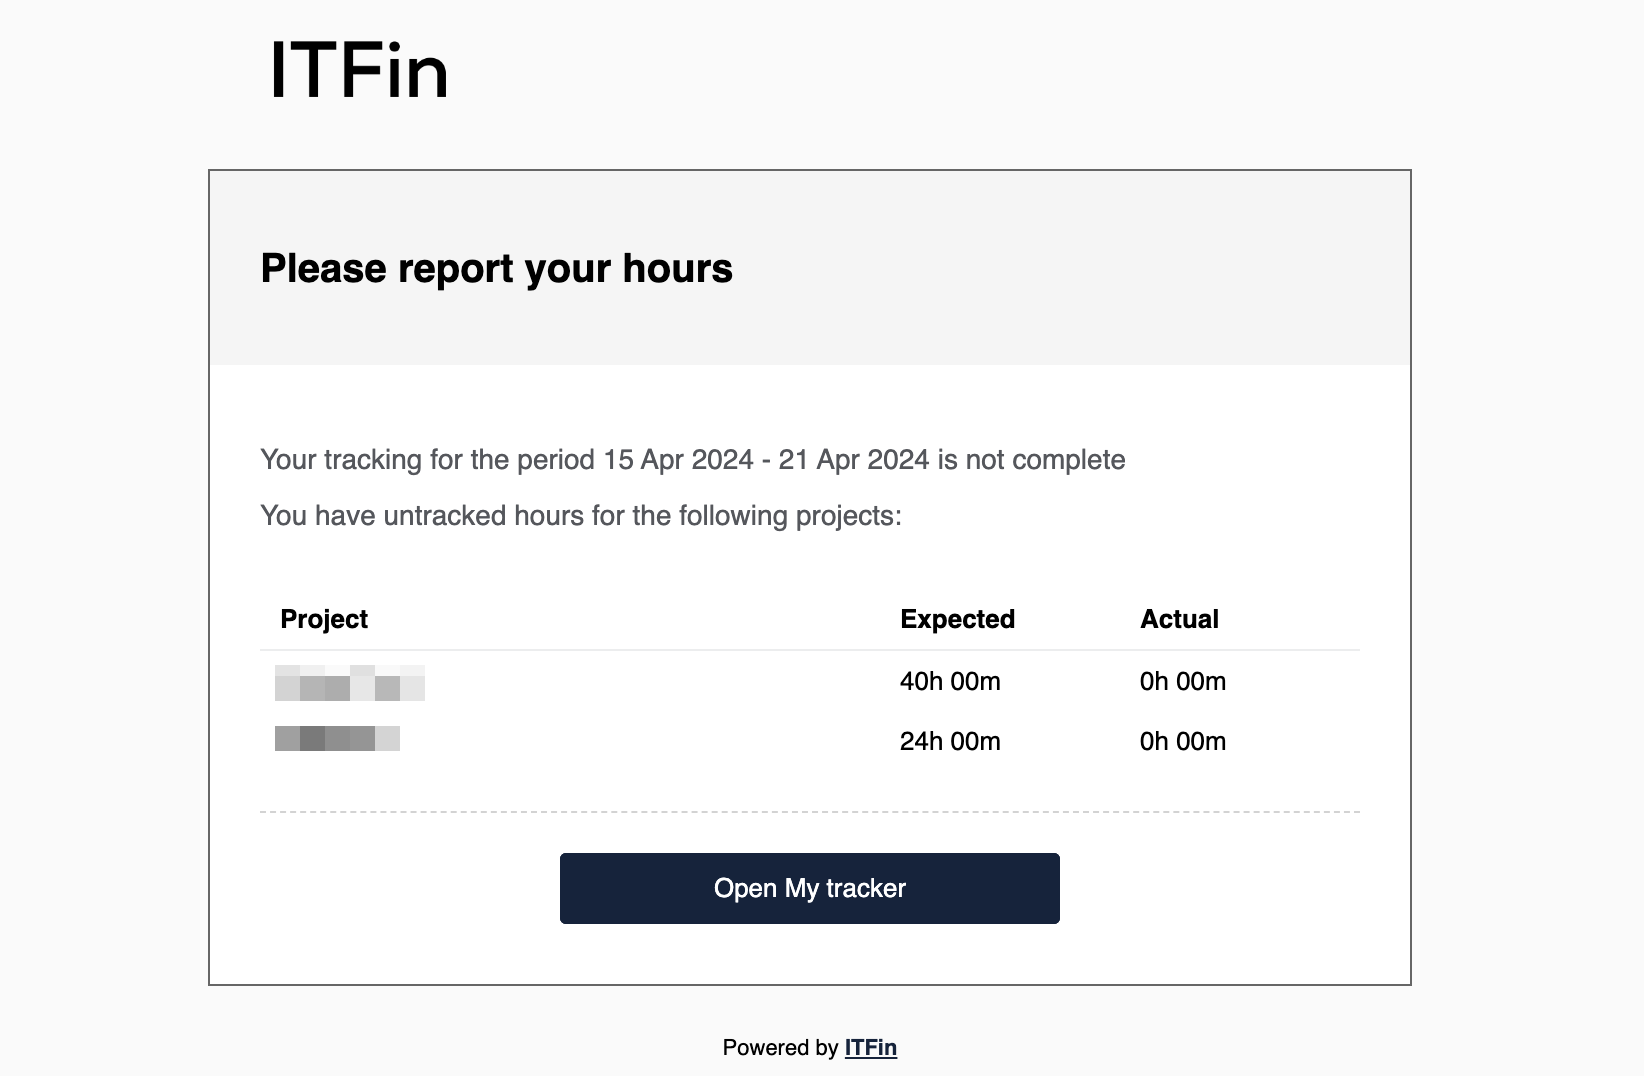Follow the ITFin link in footer
The height and width of the screenshot is (1076, 1644).
[870, 1047]
